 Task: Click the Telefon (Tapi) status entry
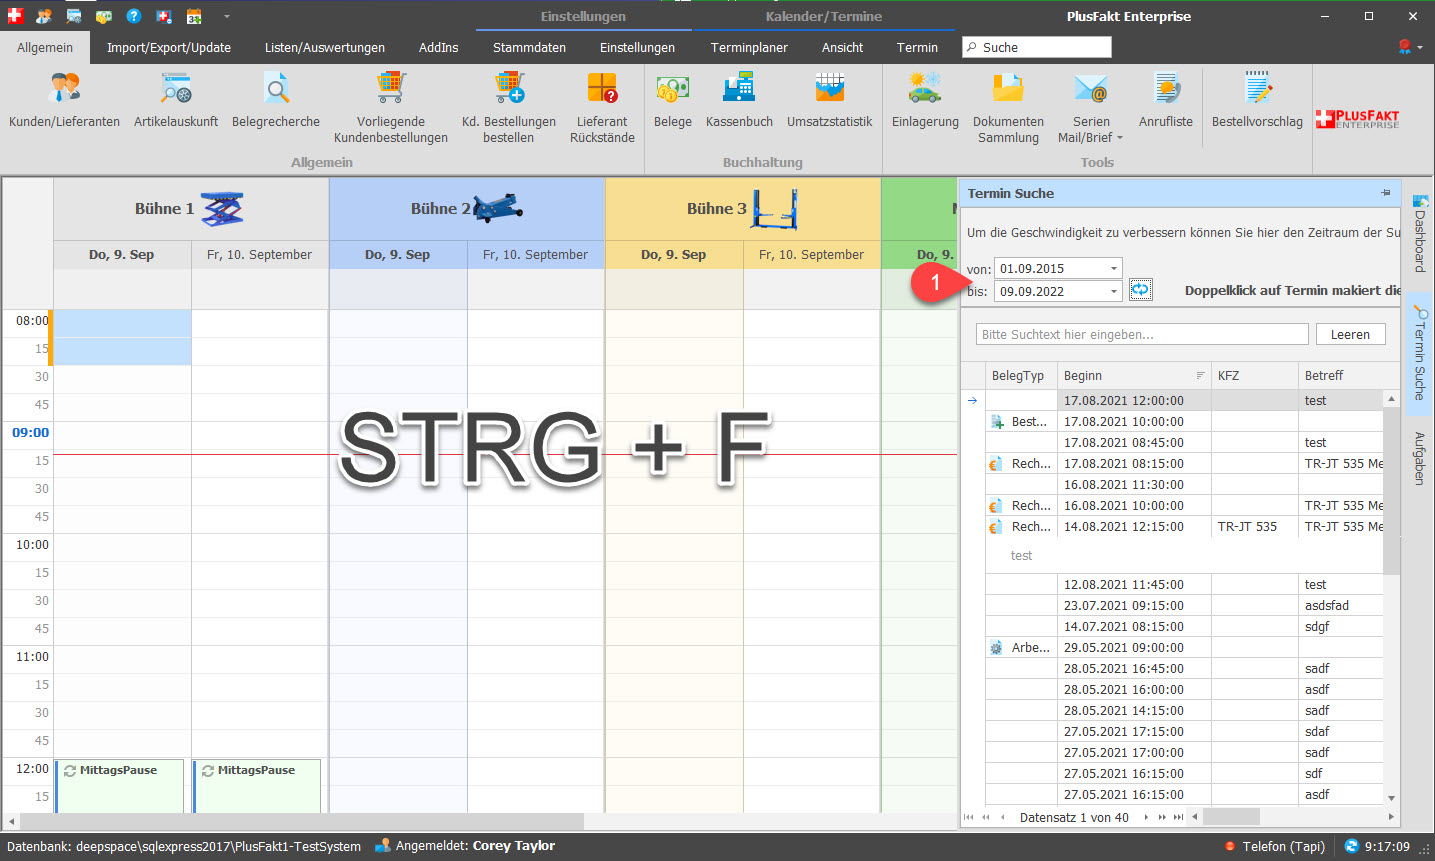coord(1275,846)
